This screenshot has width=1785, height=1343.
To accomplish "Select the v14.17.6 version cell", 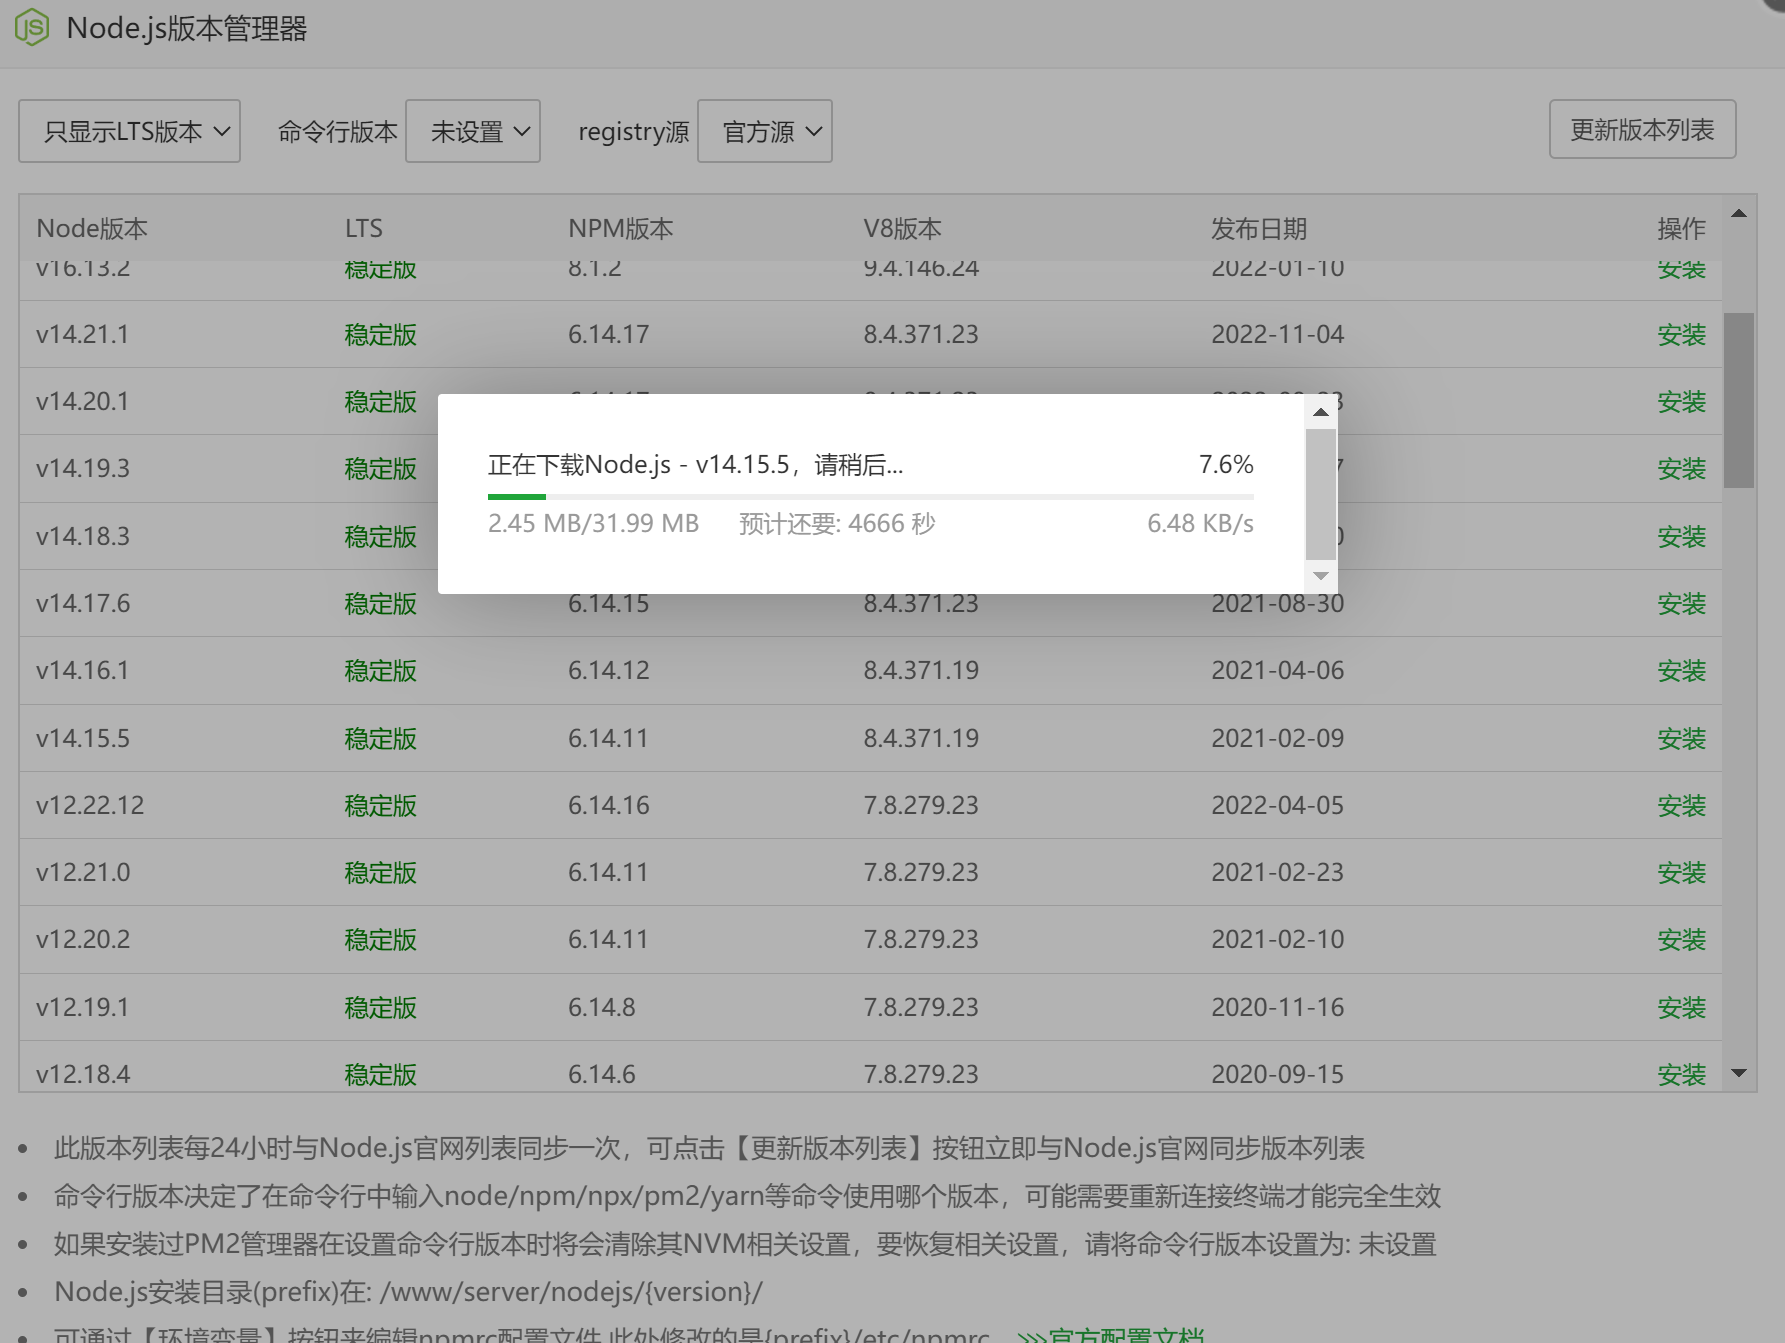I will (83, 603).
